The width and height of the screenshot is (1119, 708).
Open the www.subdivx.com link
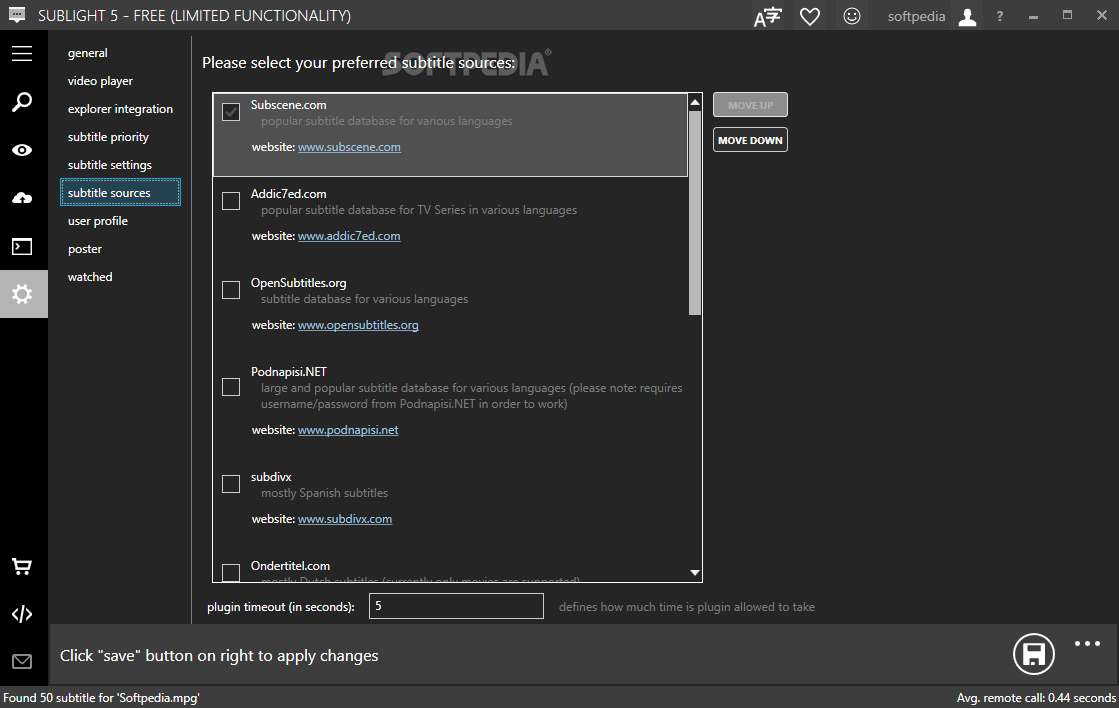(x=345, y=519)
